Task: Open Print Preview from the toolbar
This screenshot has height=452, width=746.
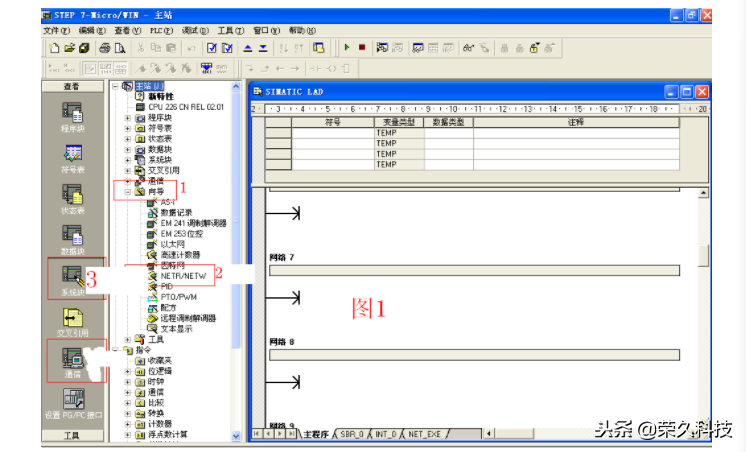Action: [x=120, y=48]
